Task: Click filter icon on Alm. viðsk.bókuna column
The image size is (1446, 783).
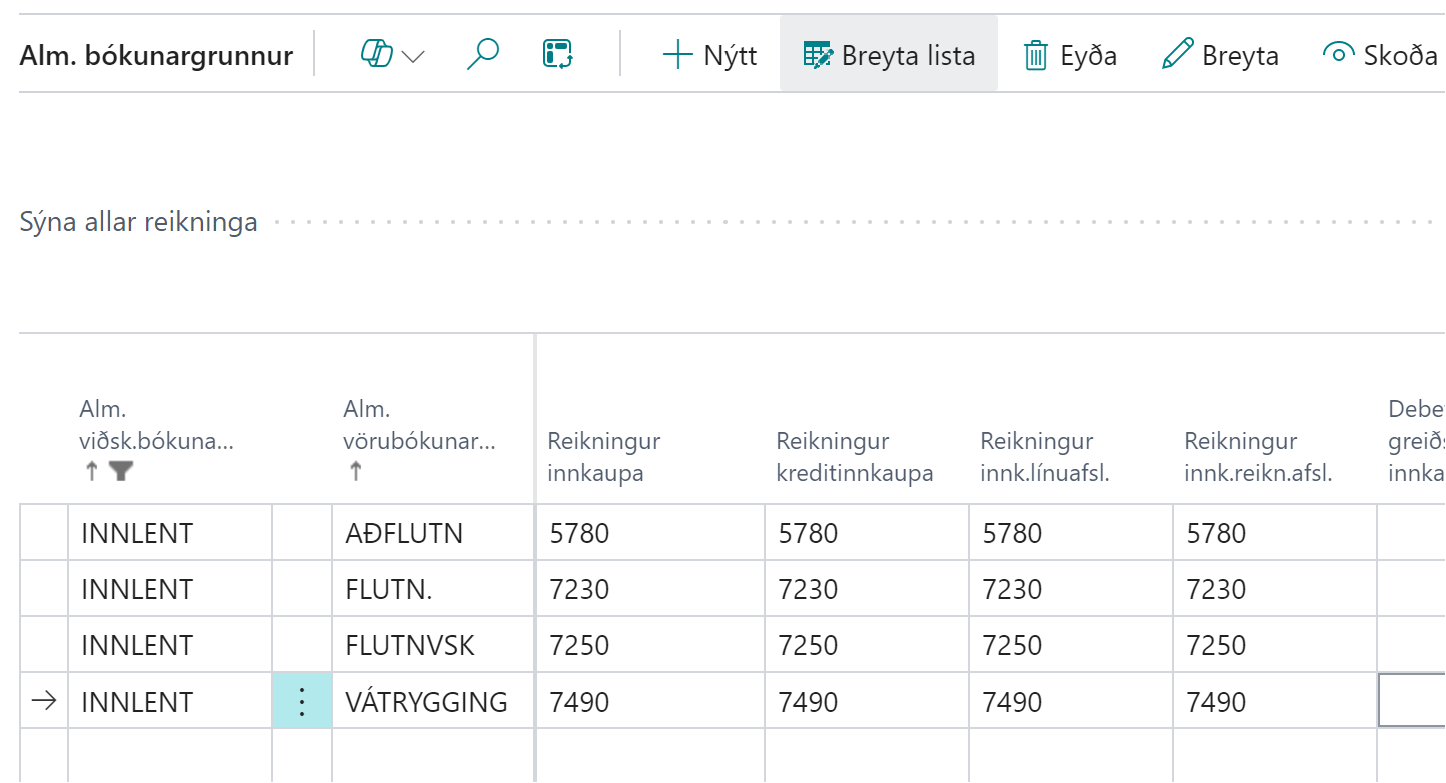Action: pyautogui.click(x=121, y=473)
